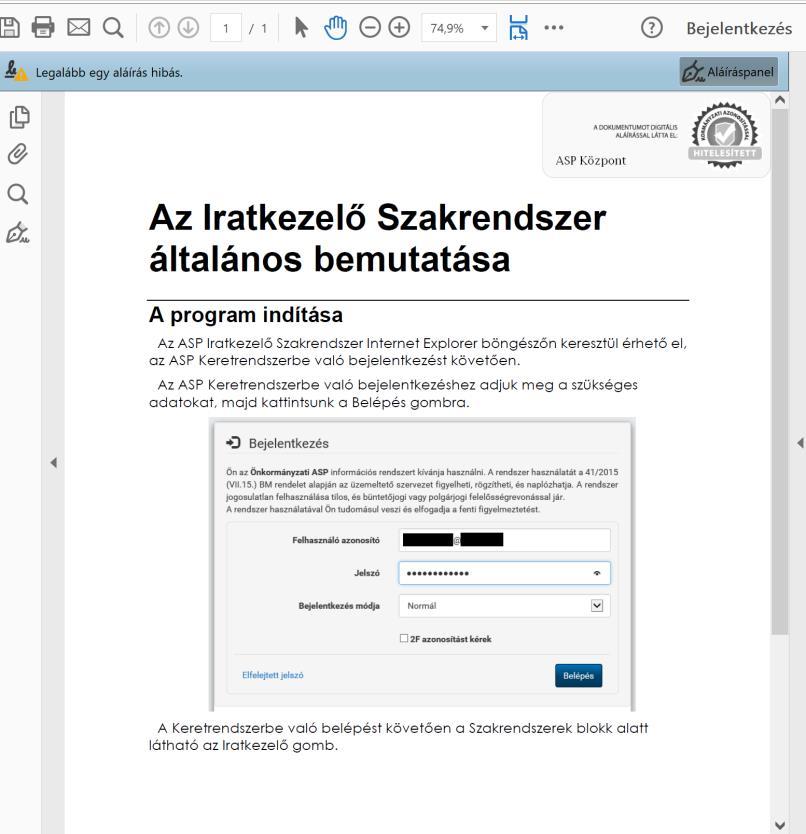Go to next page with down arrow

click(188, 28)
